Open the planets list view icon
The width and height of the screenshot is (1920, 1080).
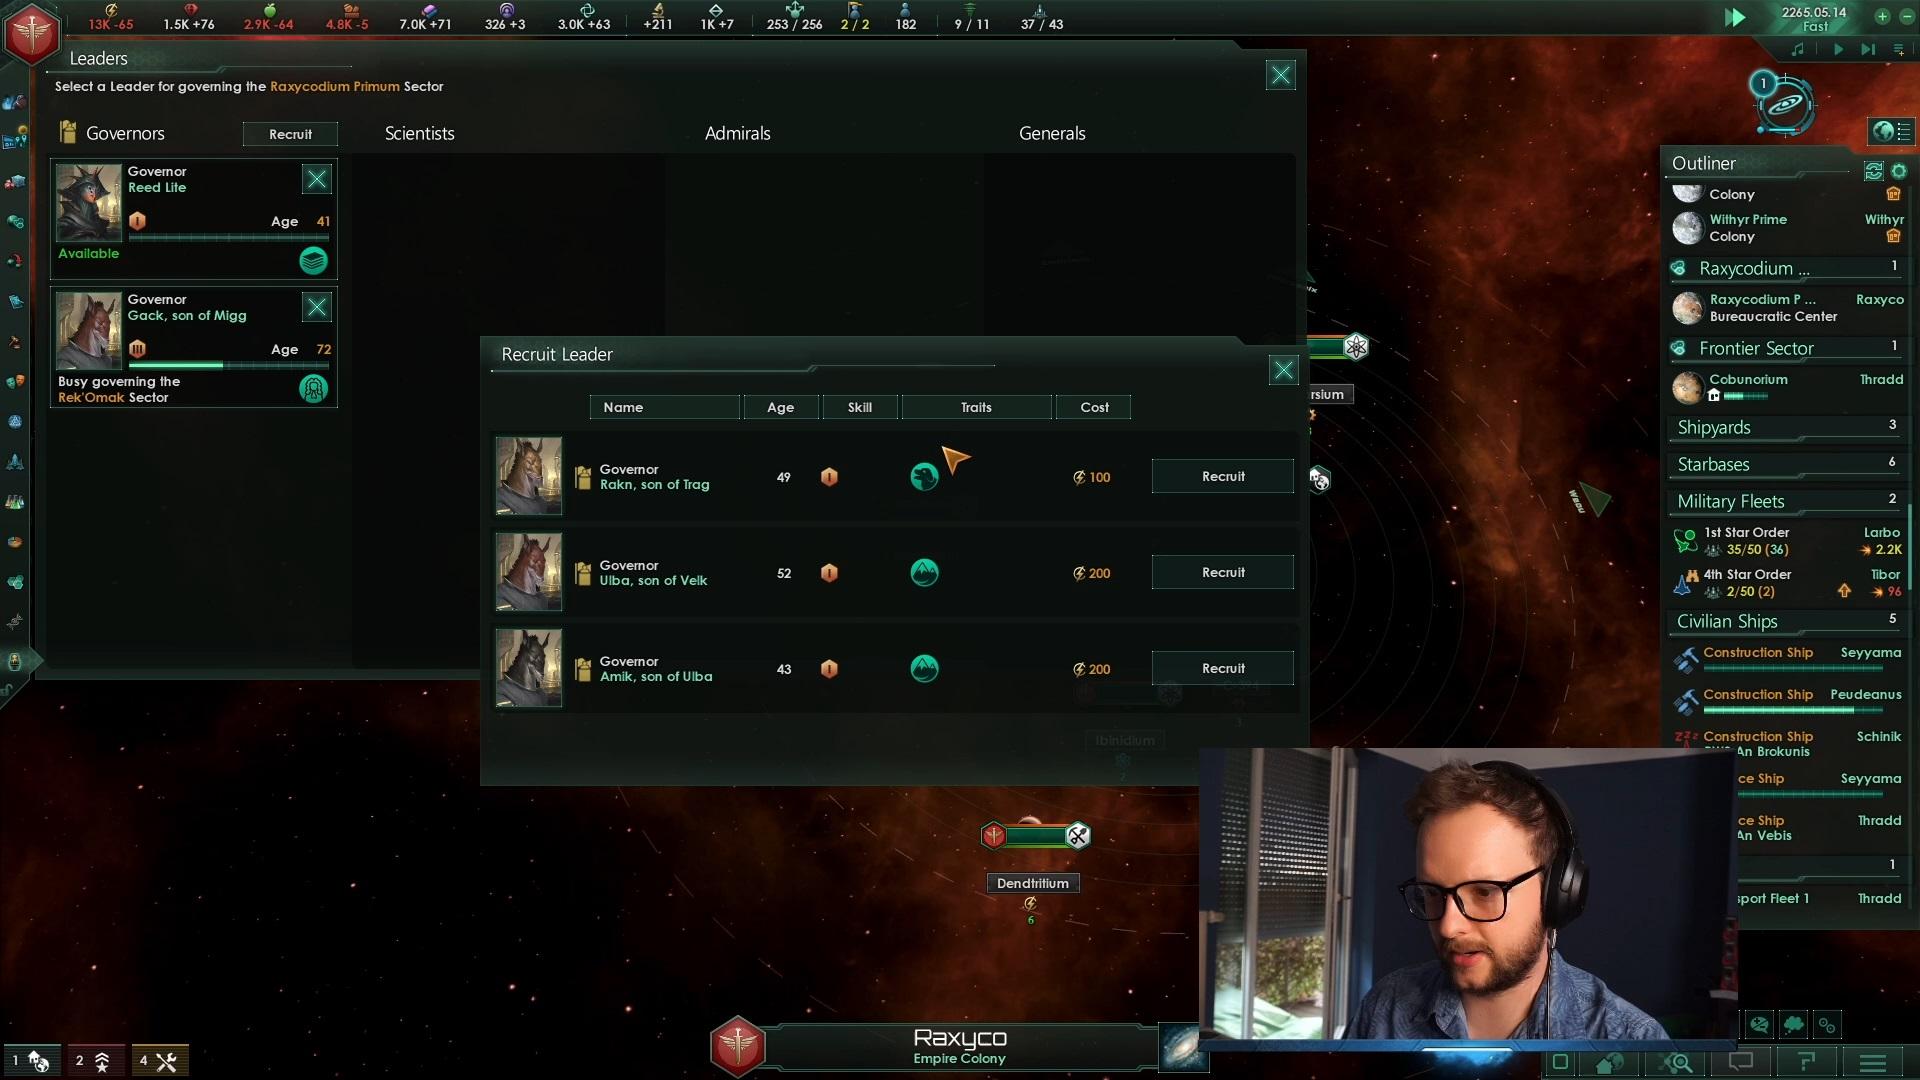click(1890, 131)
